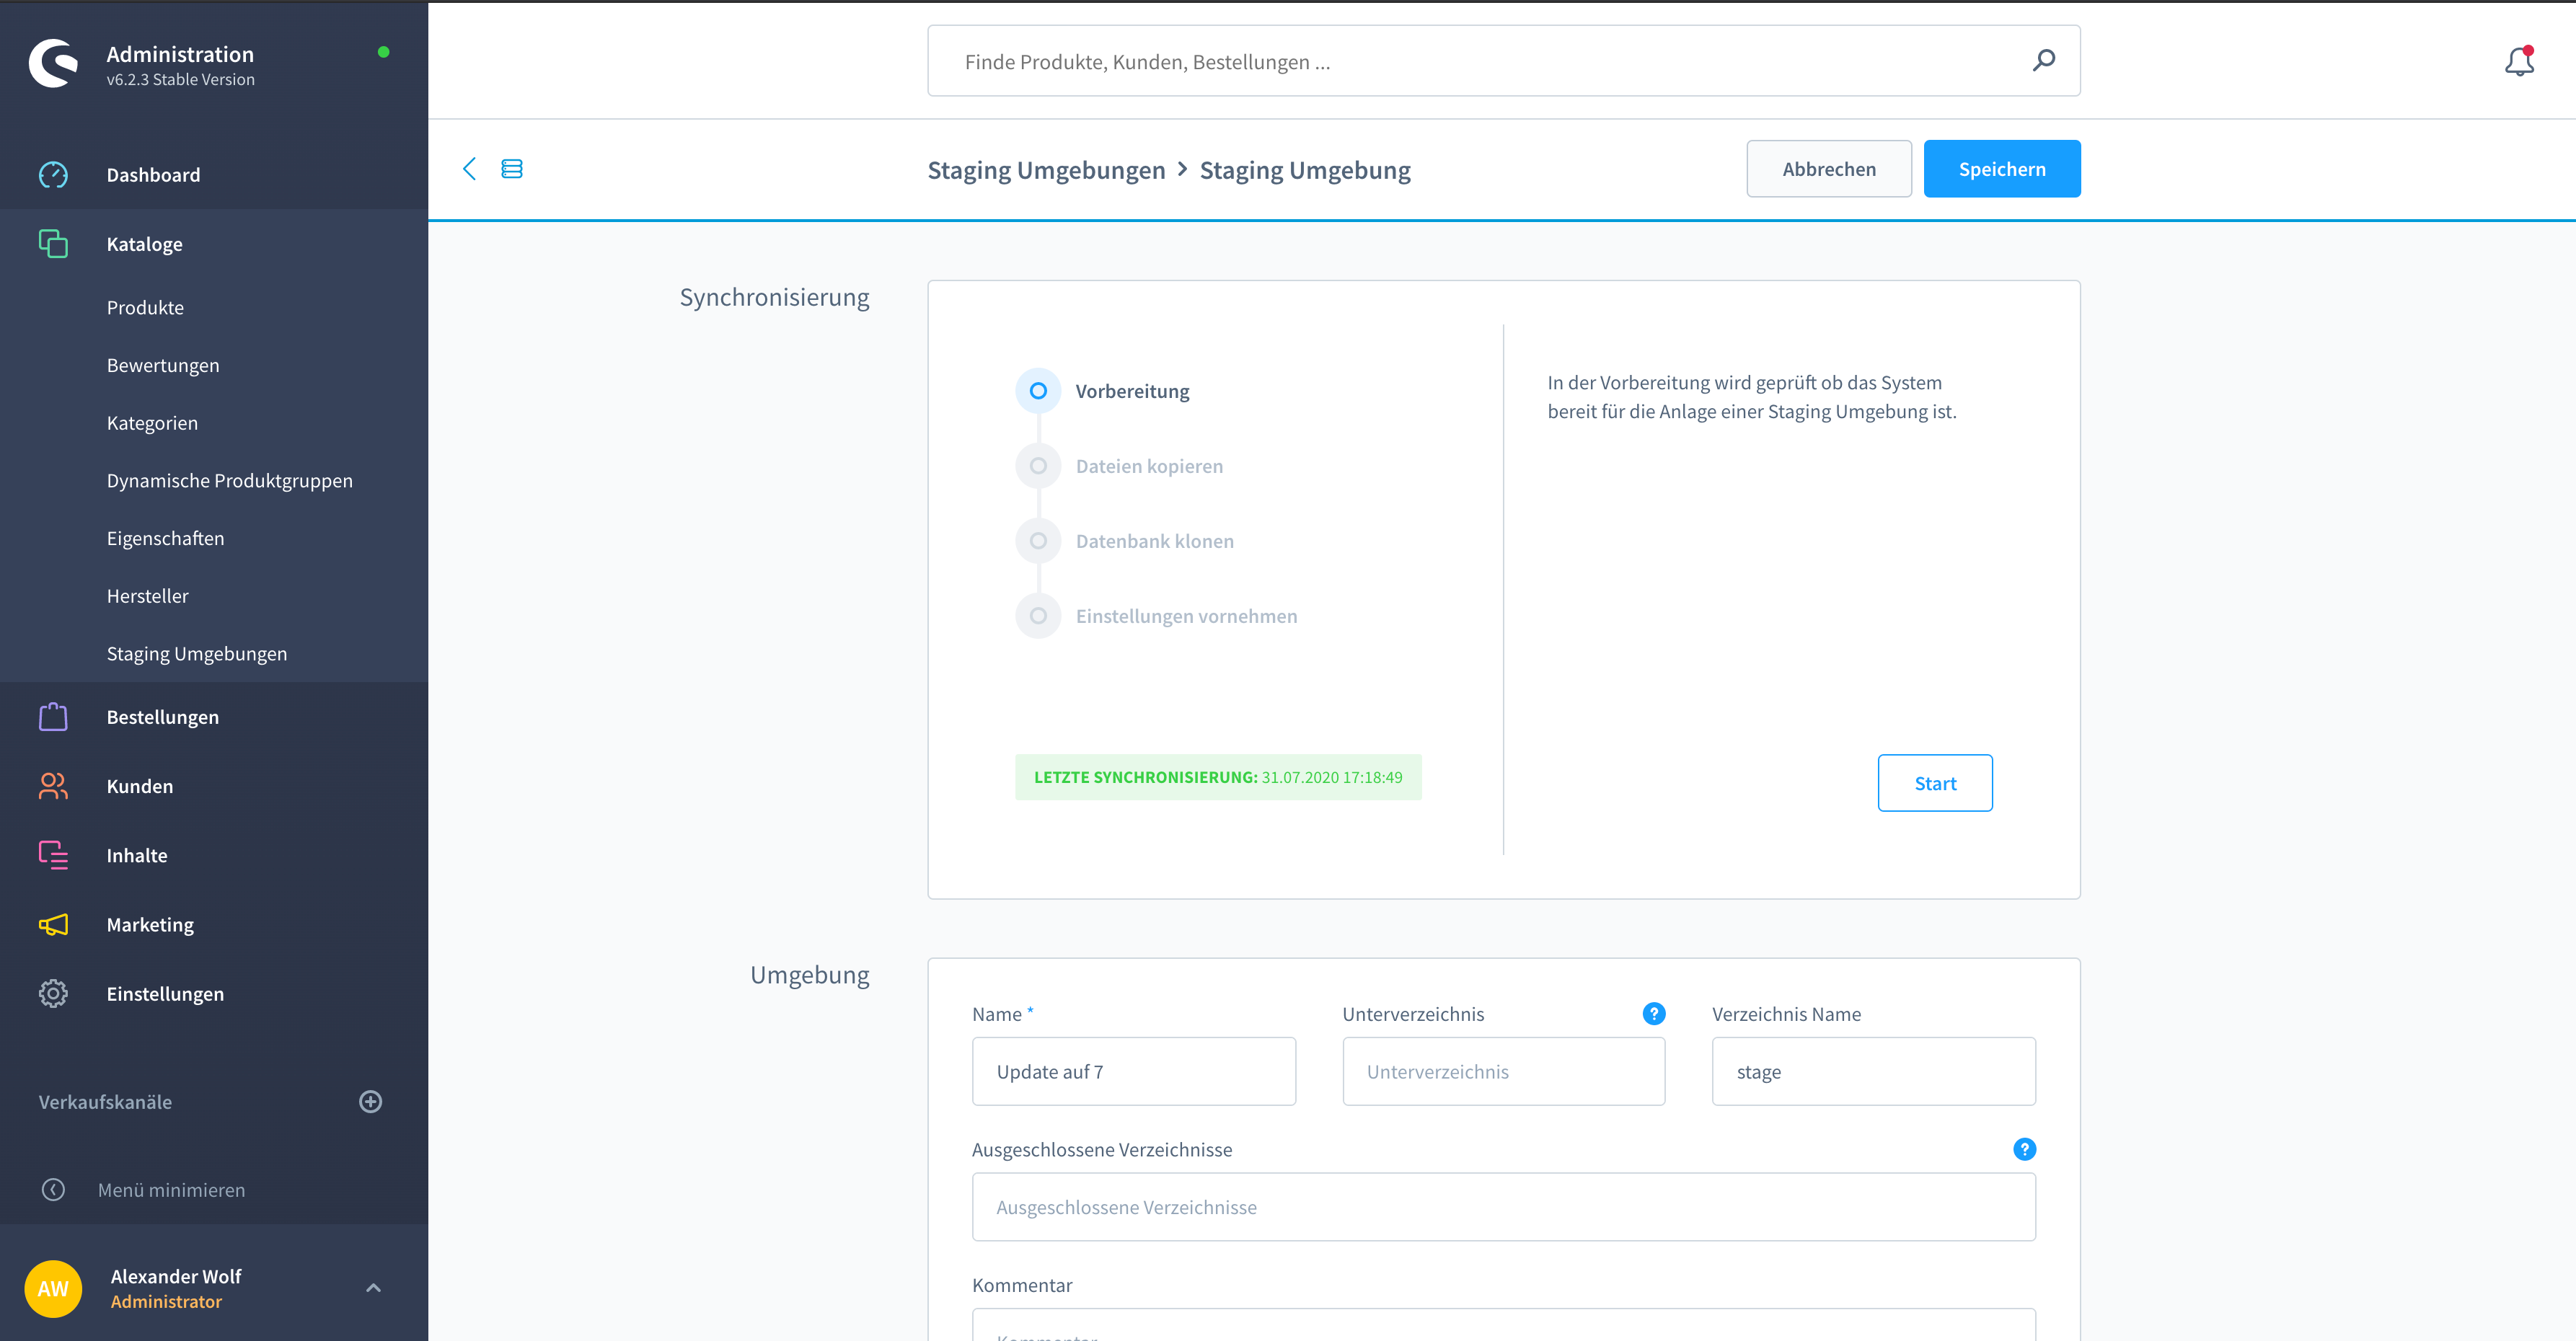Click Menü minimieren label
Image resolution: width=2576 pixels, height=1341 pixels.
(172, 1190)
